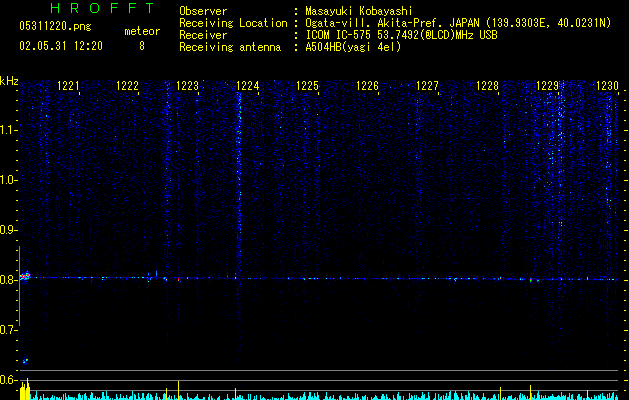Click the meteor count value 8
Screen dimensions: 629x400
(x=142, y=46)
